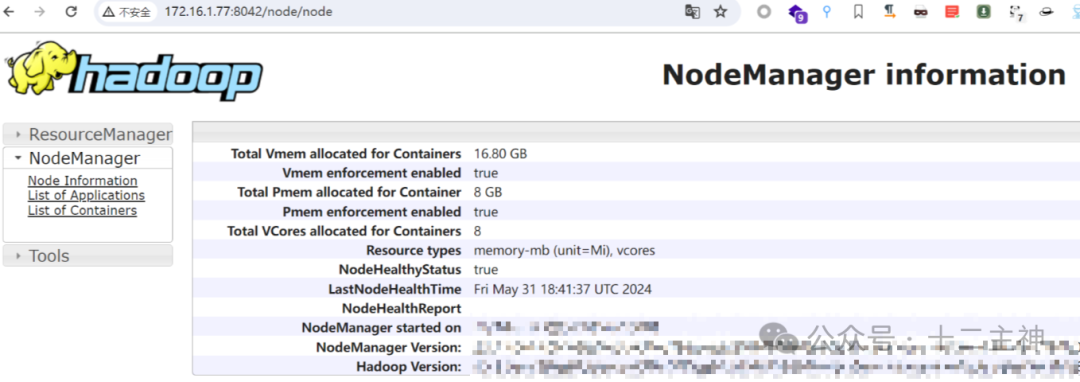Click the Resource types label

pyautogui.click(x=413, y=251)
